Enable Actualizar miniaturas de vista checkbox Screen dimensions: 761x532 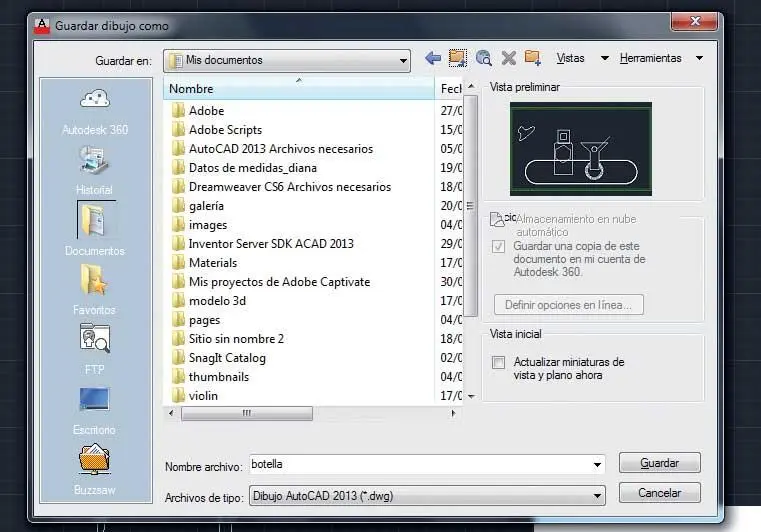tap(498, 362)
